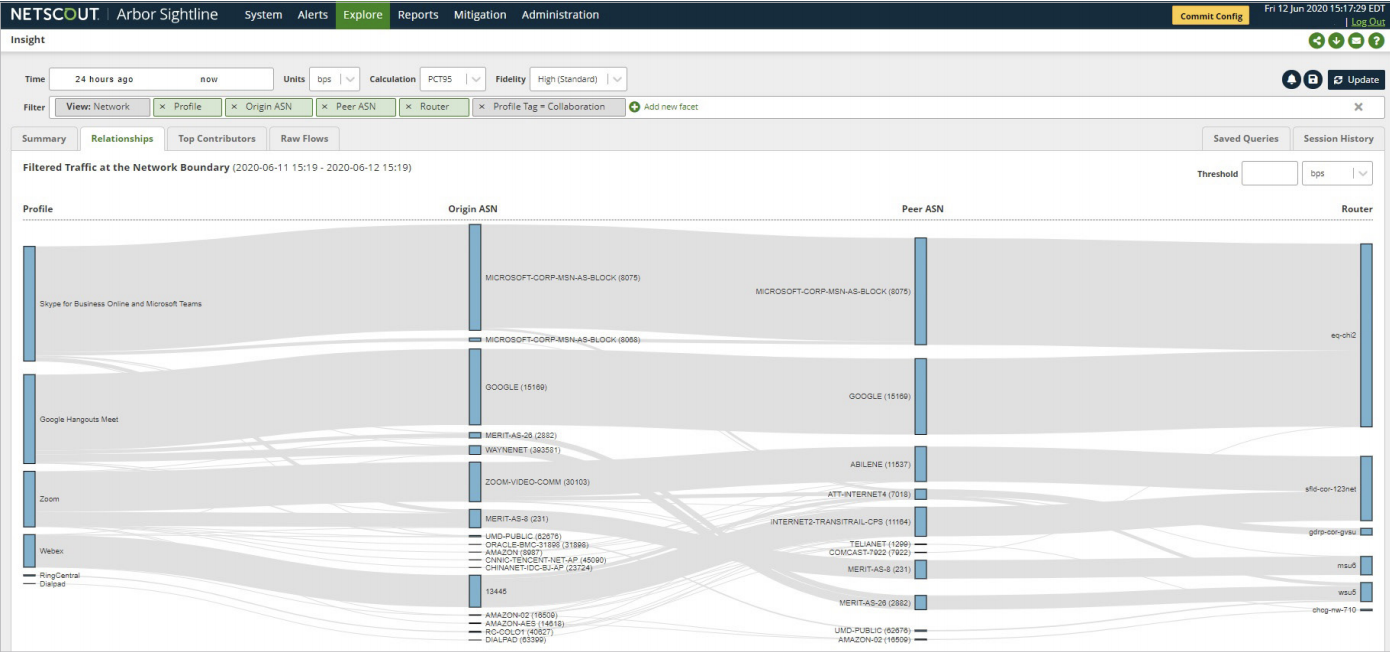Open the Fidelity High (Standard) dropdown

(x=578, y=79)
